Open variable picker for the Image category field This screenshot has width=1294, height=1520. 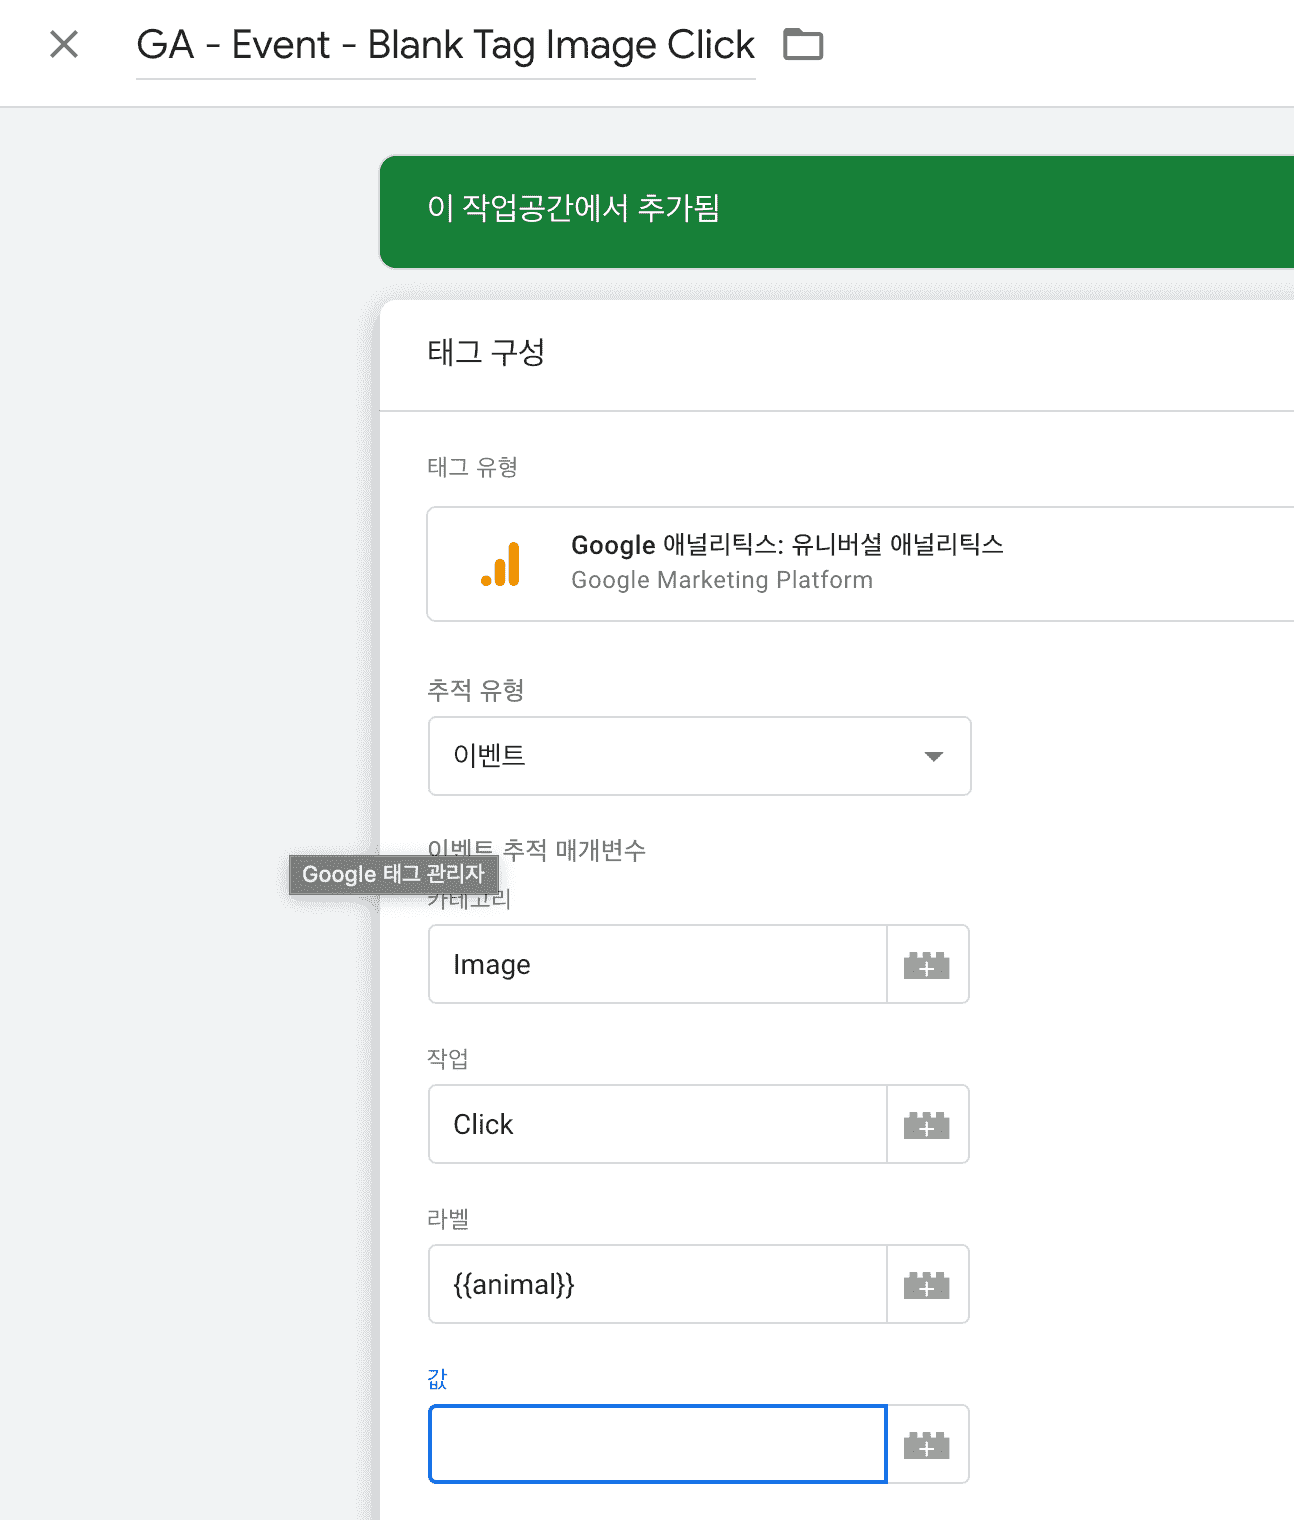tap(926, 965)
